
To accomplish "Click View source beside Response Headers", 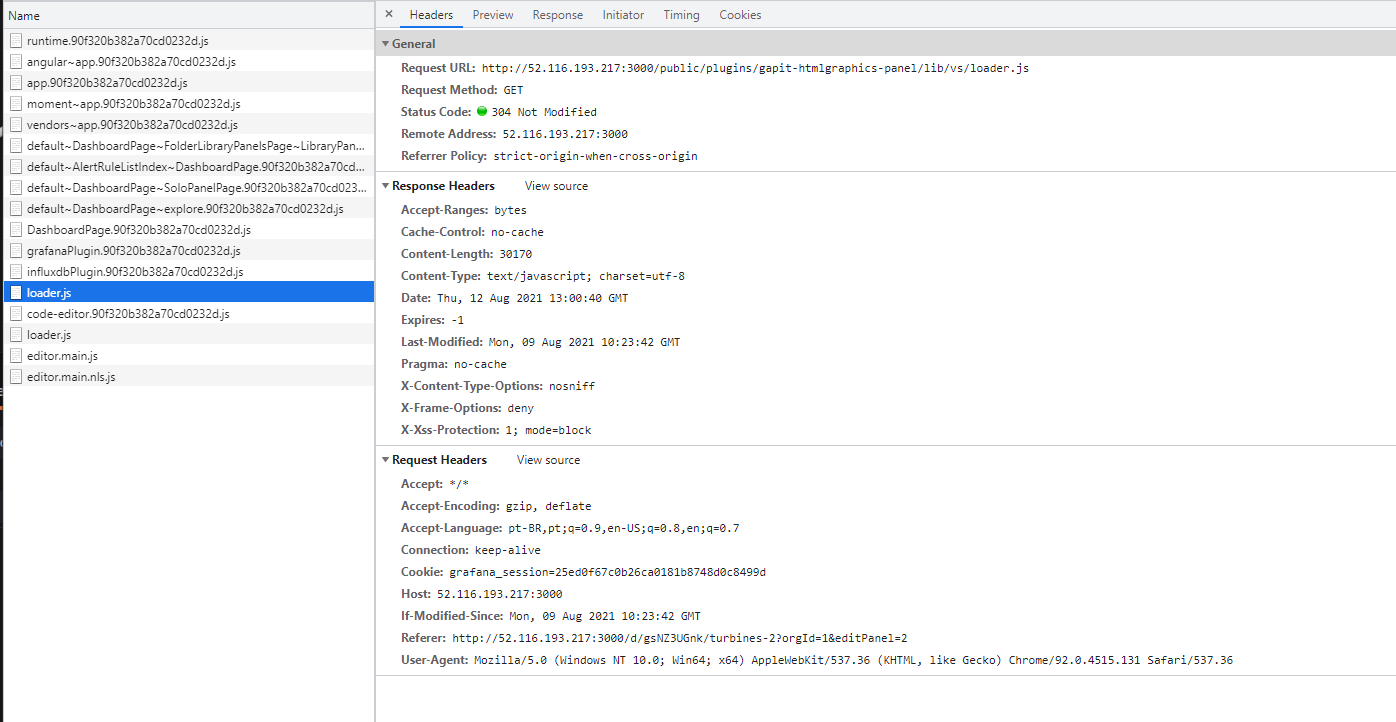I will pos(556,185).
